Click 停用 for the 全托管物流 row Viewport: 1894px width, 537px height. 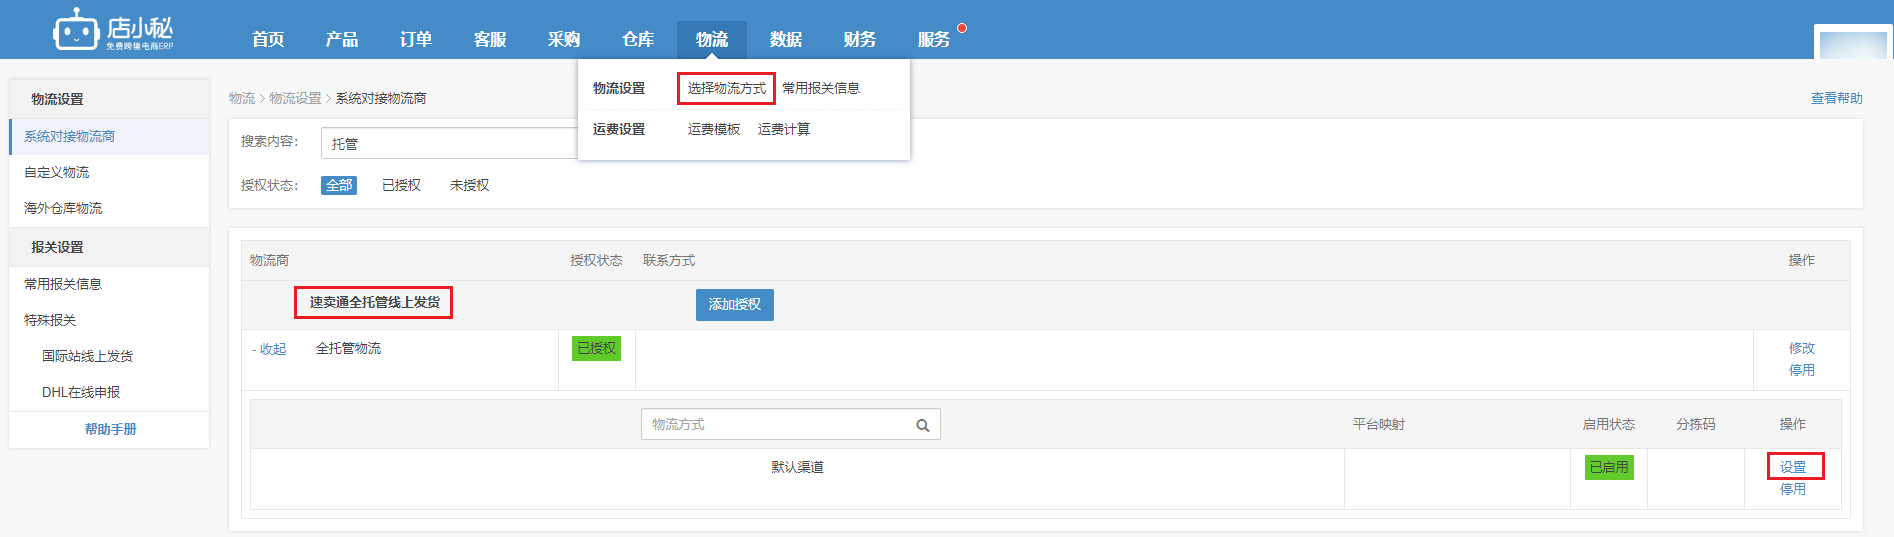click(x=1802, y=370)
